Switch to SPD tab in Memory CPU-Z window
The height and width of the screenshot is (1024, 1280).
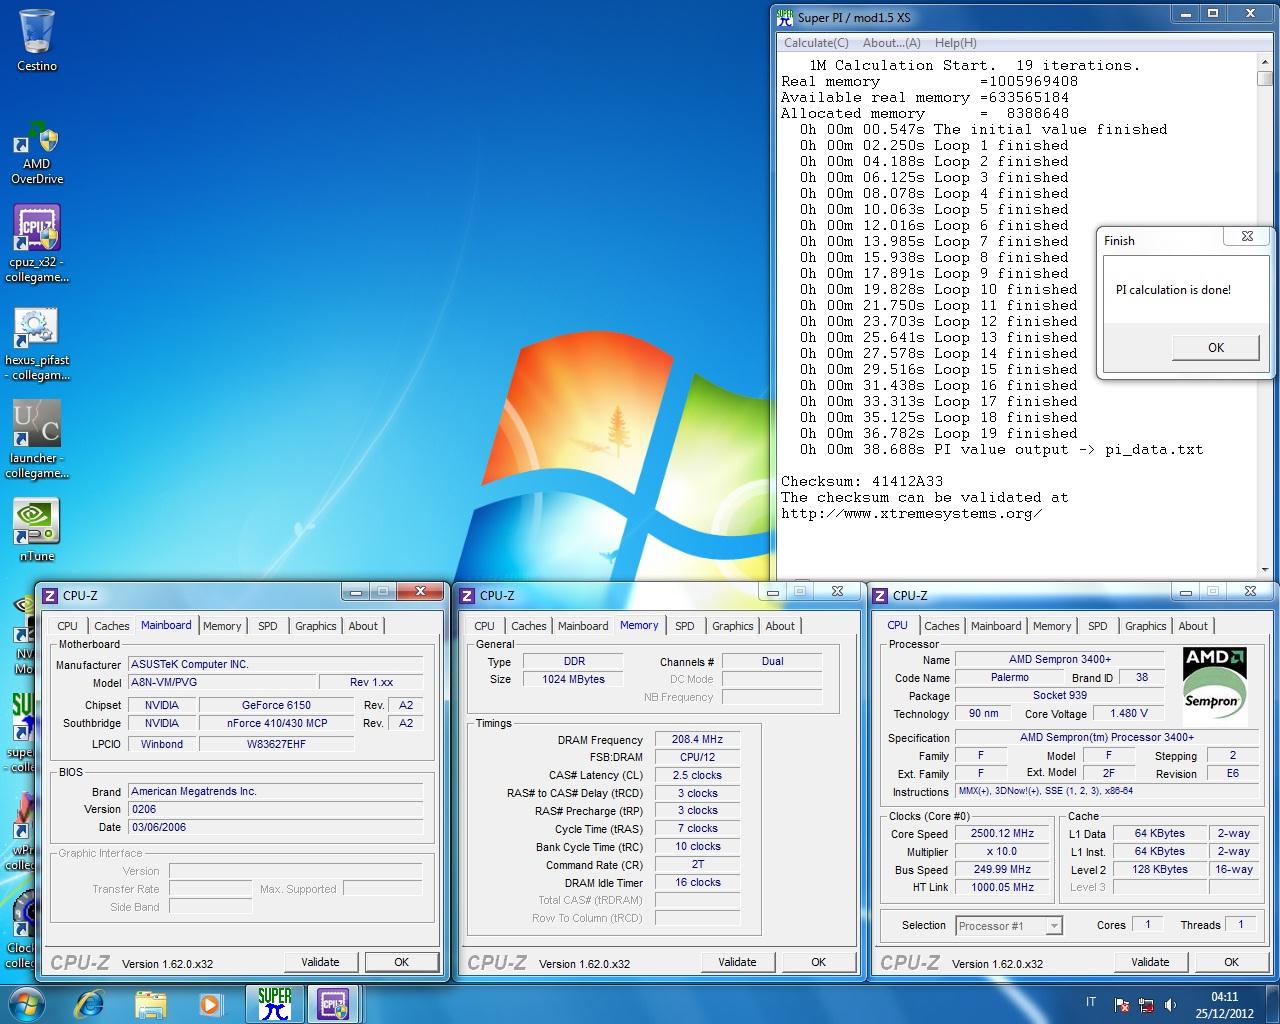pyautogui.click(x=685, y=626)
